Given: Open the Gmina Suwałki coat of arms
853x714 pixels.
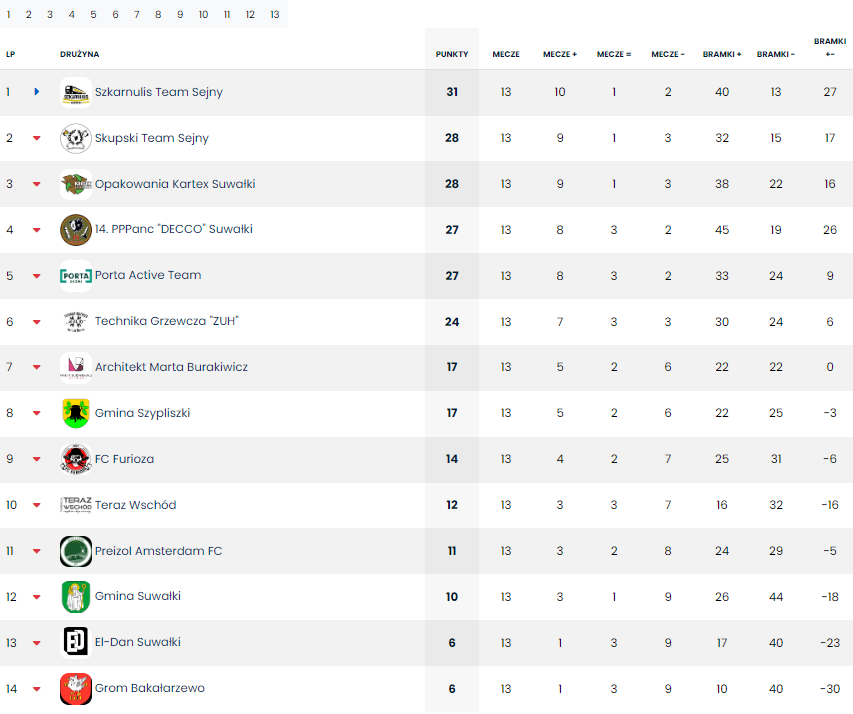Looking at the screenshot, I should [76, 597].
